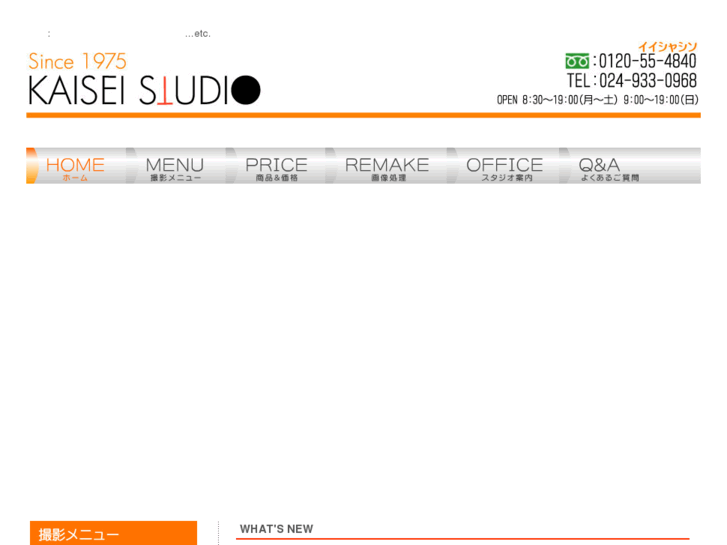Click the WHAT'S NEW section heading
The height and width of the screenshot is (545, 727).
(x=276, y=529)
